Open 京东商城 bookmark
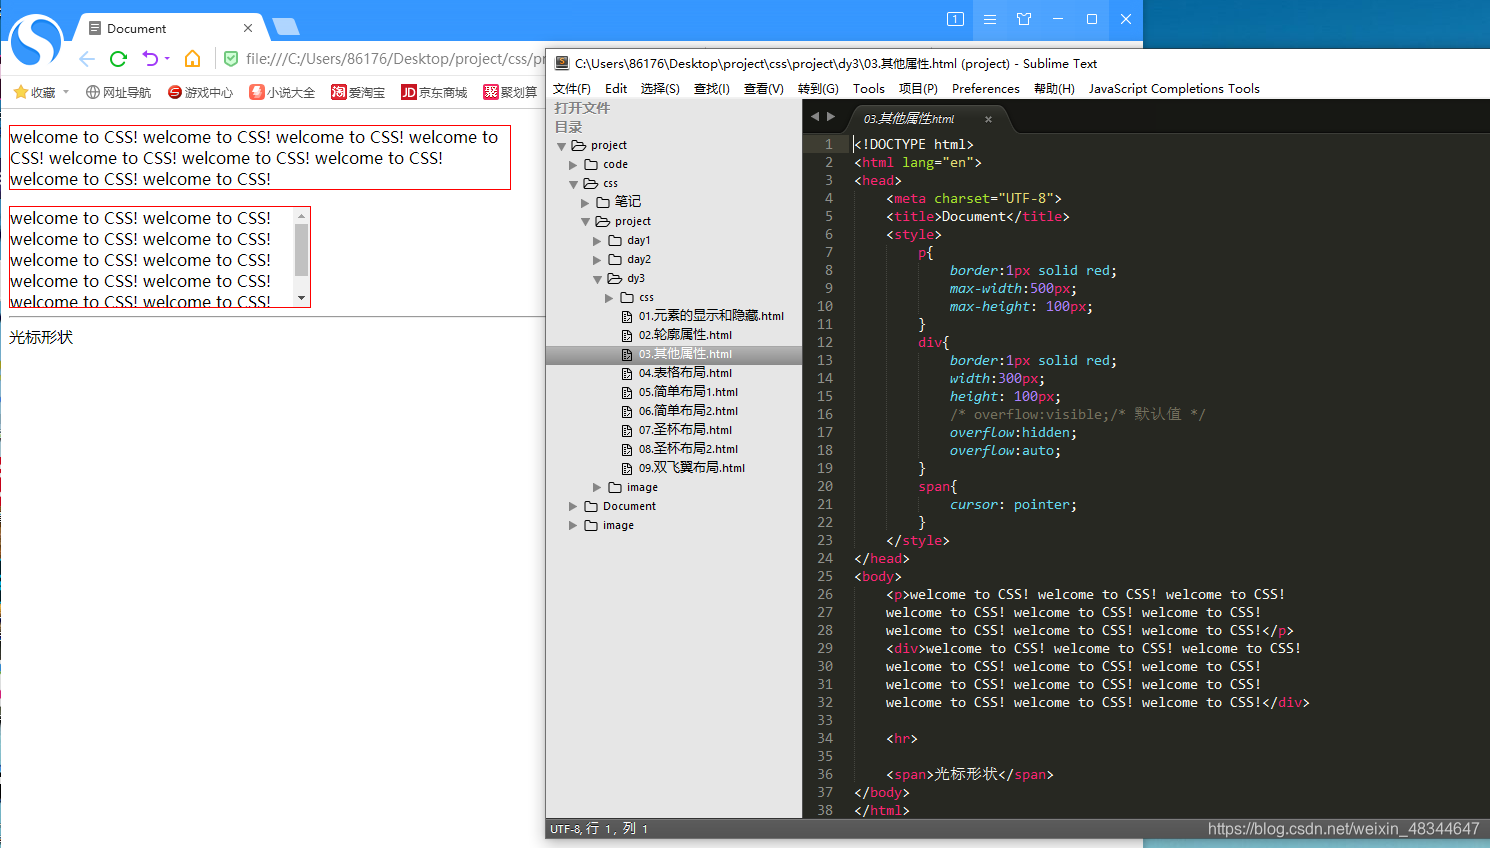This screenshot has height=848, width=1490. (x=434, y=92)
